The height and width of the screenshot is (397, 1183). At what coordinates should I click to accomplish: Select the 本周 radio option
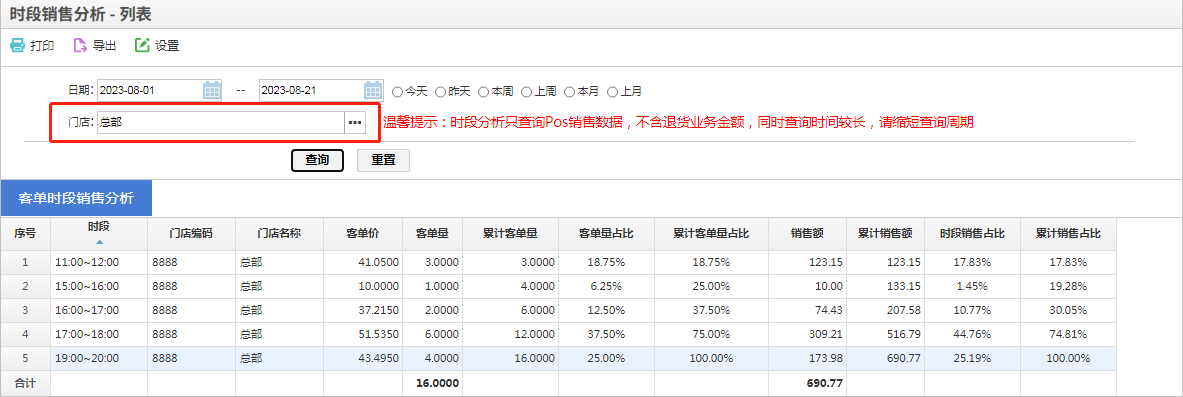coord(483,91)
